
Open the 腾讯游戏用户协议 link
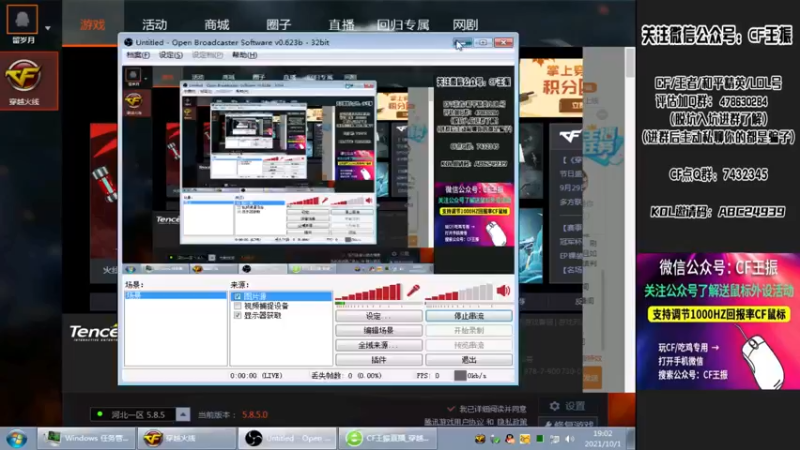[x=454, y=422]
